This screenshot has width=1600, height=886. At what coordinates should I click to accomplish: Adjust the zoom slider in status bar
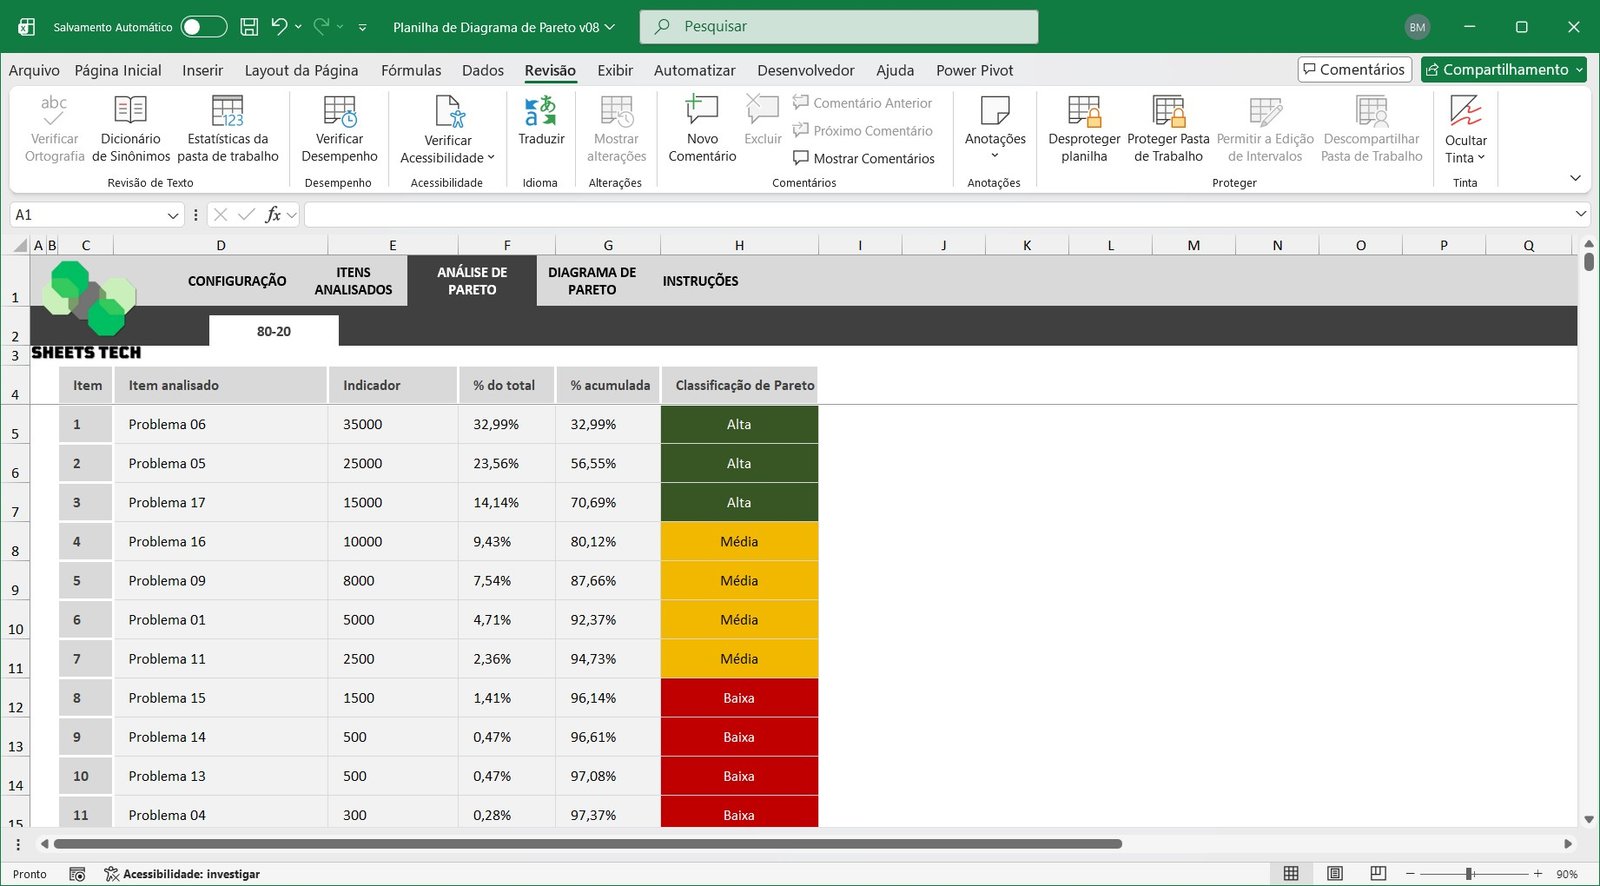click(x=1470, y=874)
